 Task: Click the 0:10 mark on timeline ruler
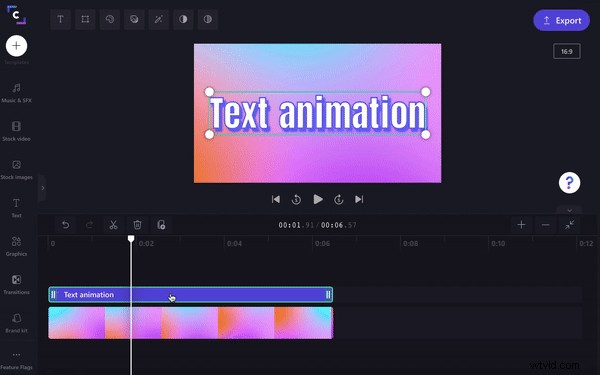pyautogui.click(x=498, y=244)
